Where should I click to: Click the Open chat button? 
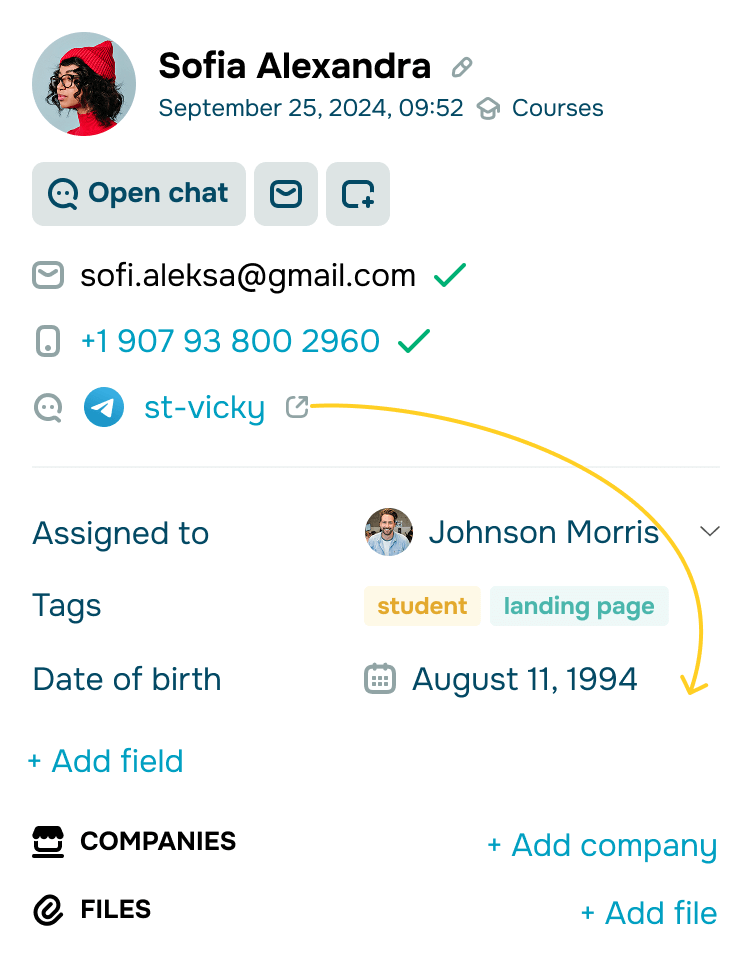138,194
